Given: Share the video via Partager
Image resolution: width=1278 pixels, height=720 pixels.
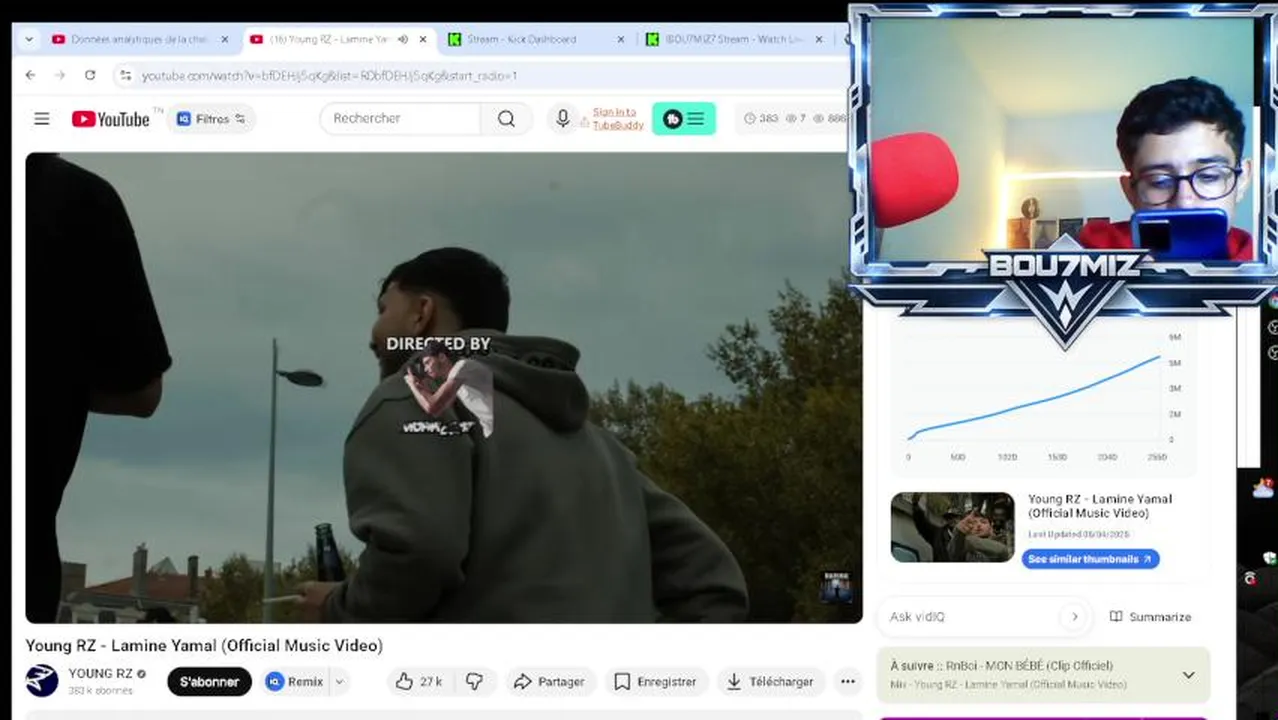Looking at the screenshot, I should [549, 682].
